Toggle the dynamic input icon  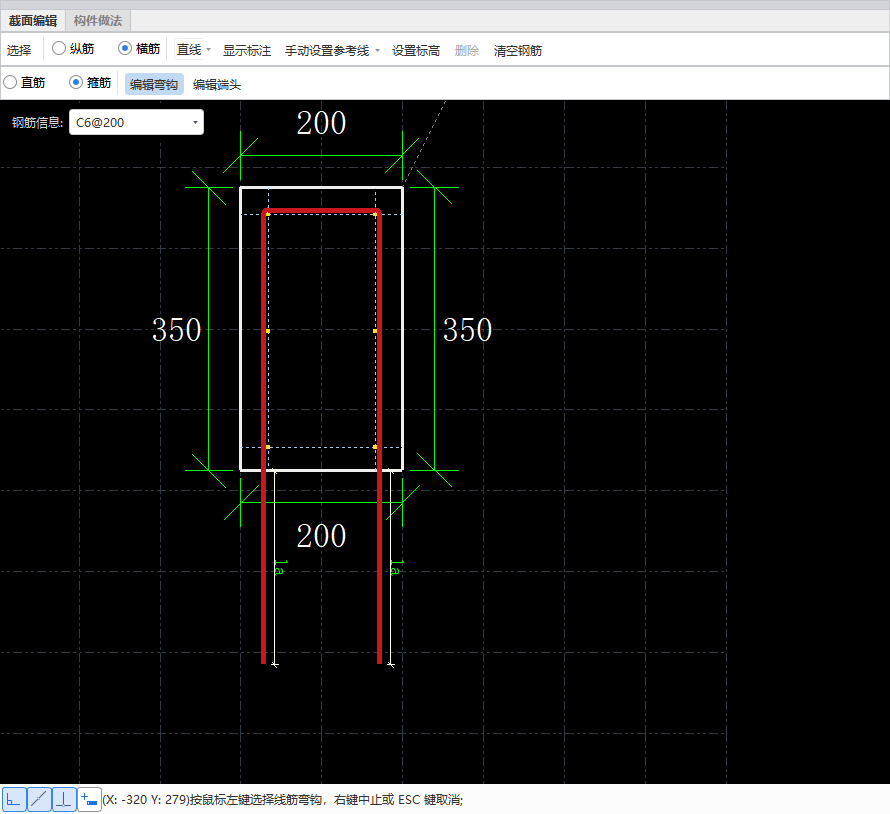(89, 800)
